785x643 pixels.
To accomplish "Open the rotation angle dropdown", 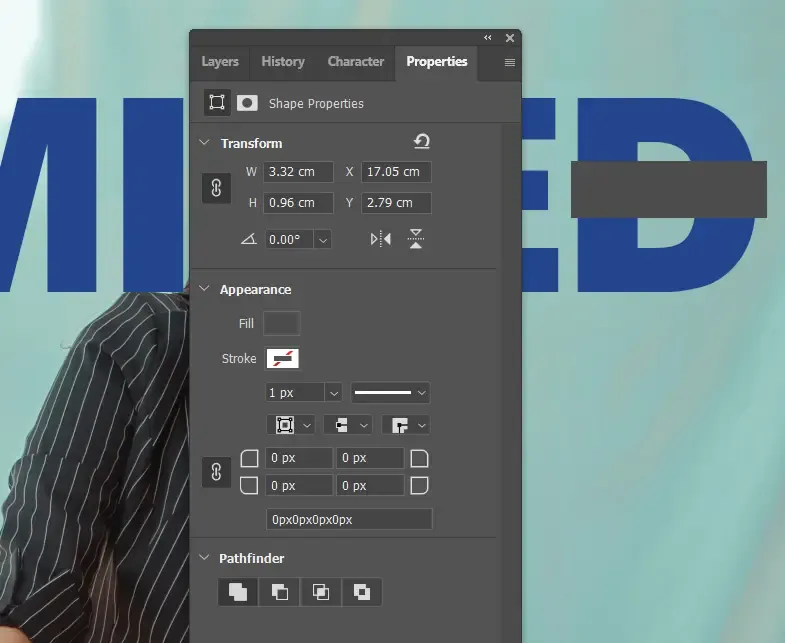I will (x=323, y=239).
